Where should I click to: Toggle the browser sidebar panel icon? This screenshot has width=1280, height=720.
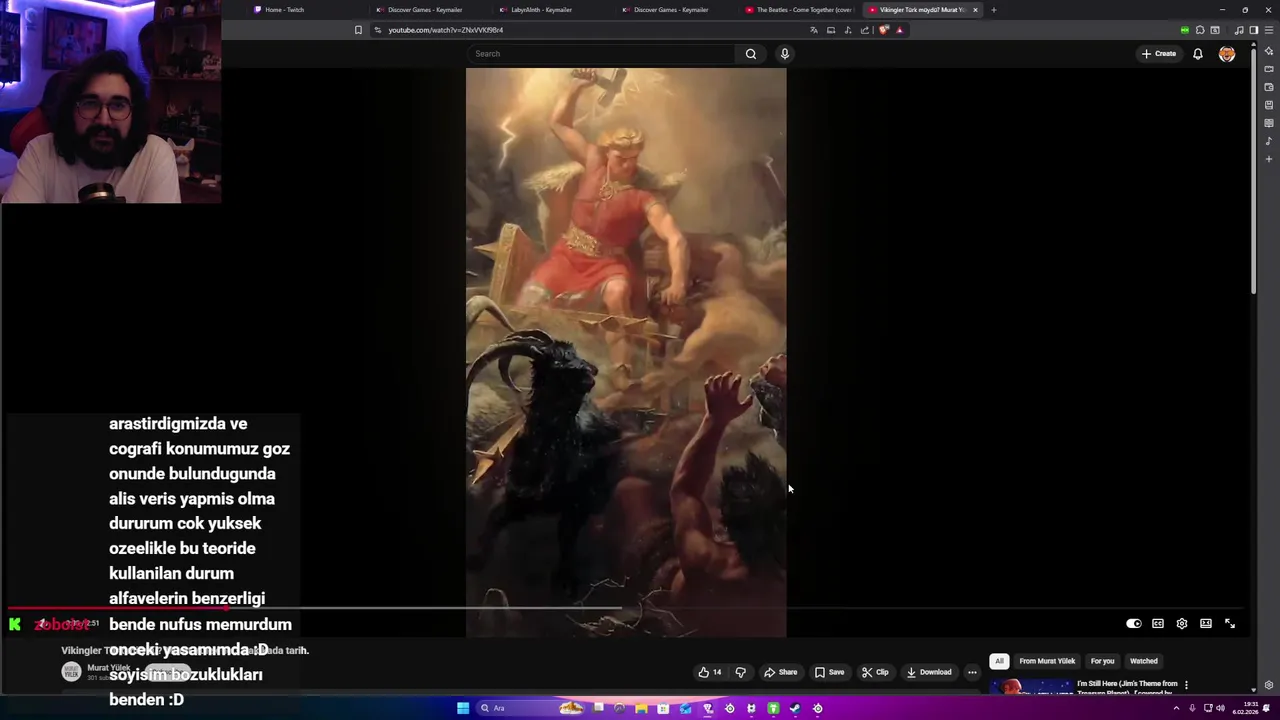click(1254, 30)
